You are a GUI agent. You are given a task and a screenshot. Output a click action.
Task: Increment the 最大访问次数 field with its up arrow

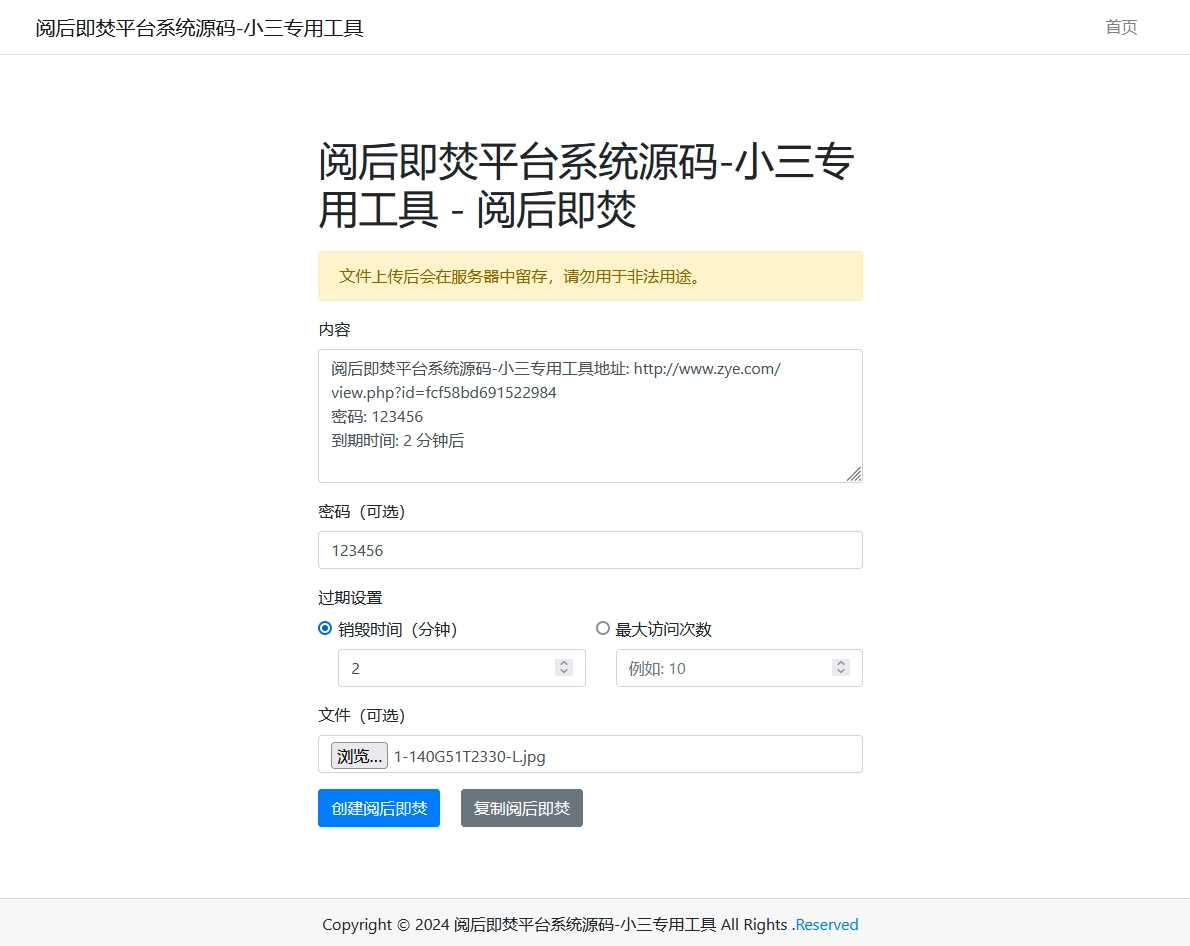click(840, 662)
